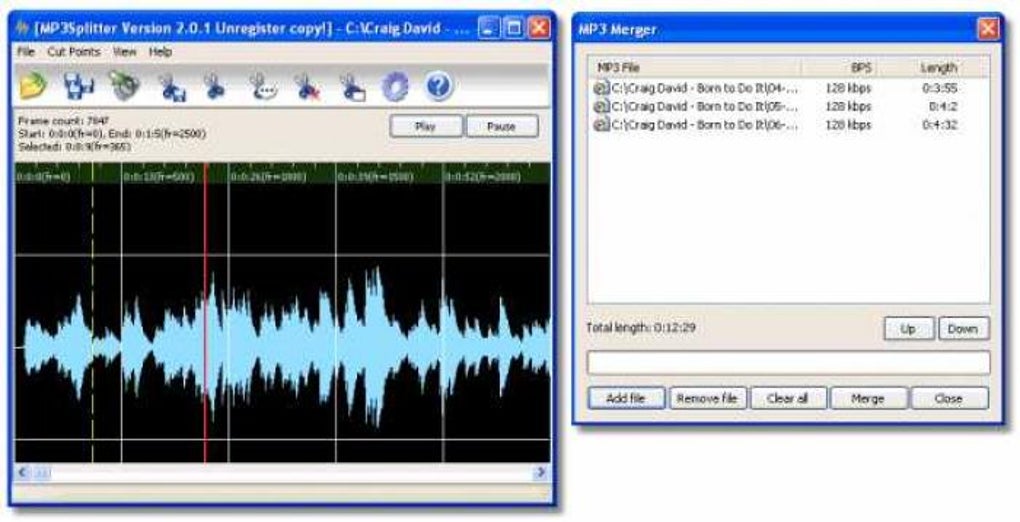Click the 0:0:26(fr=1000) ruler label
1020x522 pixels.
[268, 177]
